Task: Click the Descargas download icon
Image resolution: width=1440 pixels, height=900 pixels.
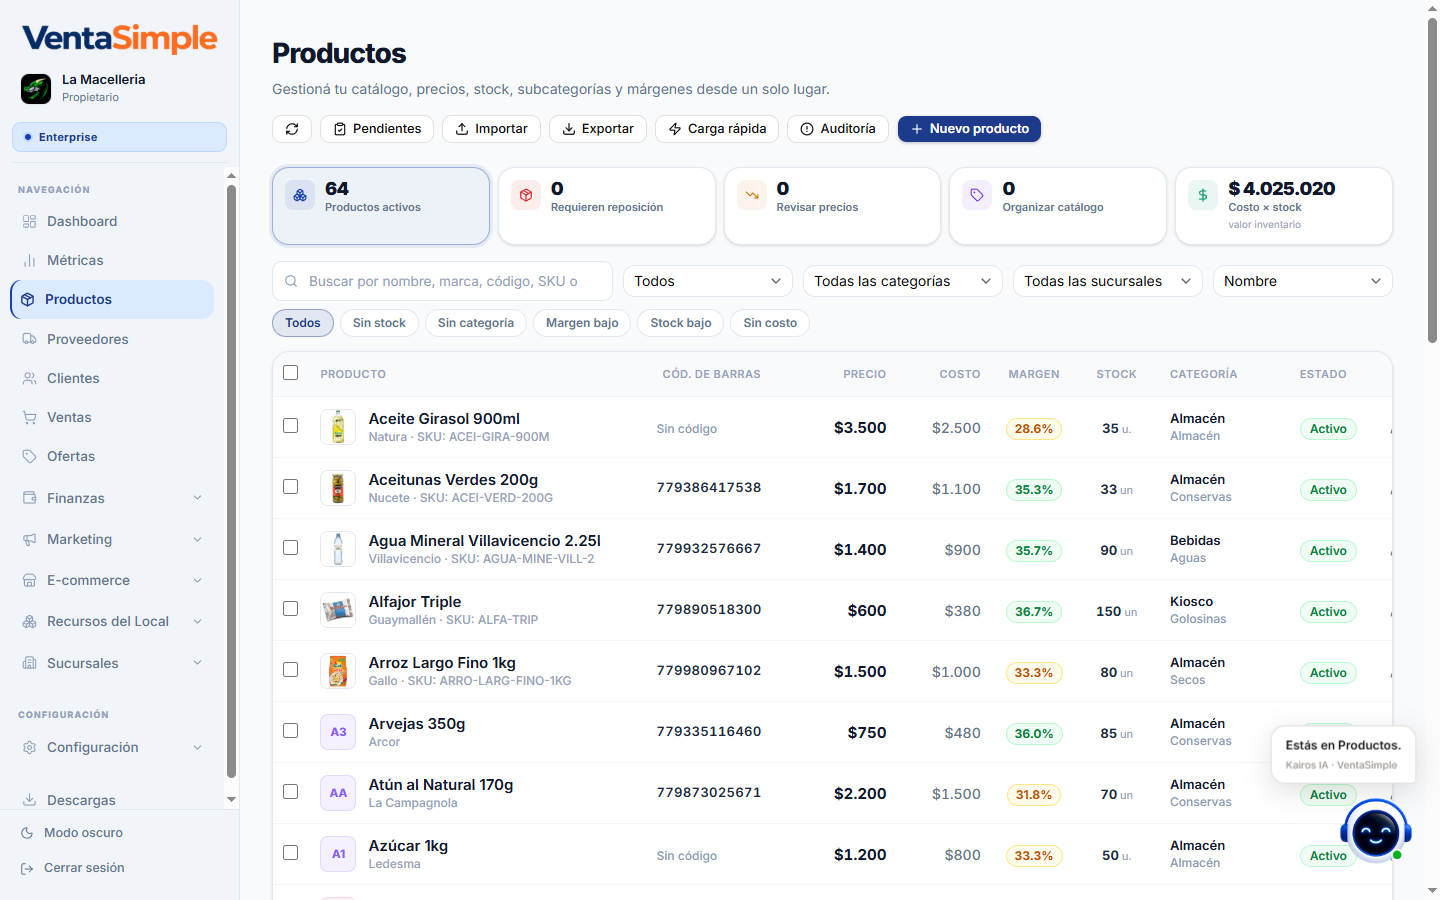Action: click(x=29, y=800)
